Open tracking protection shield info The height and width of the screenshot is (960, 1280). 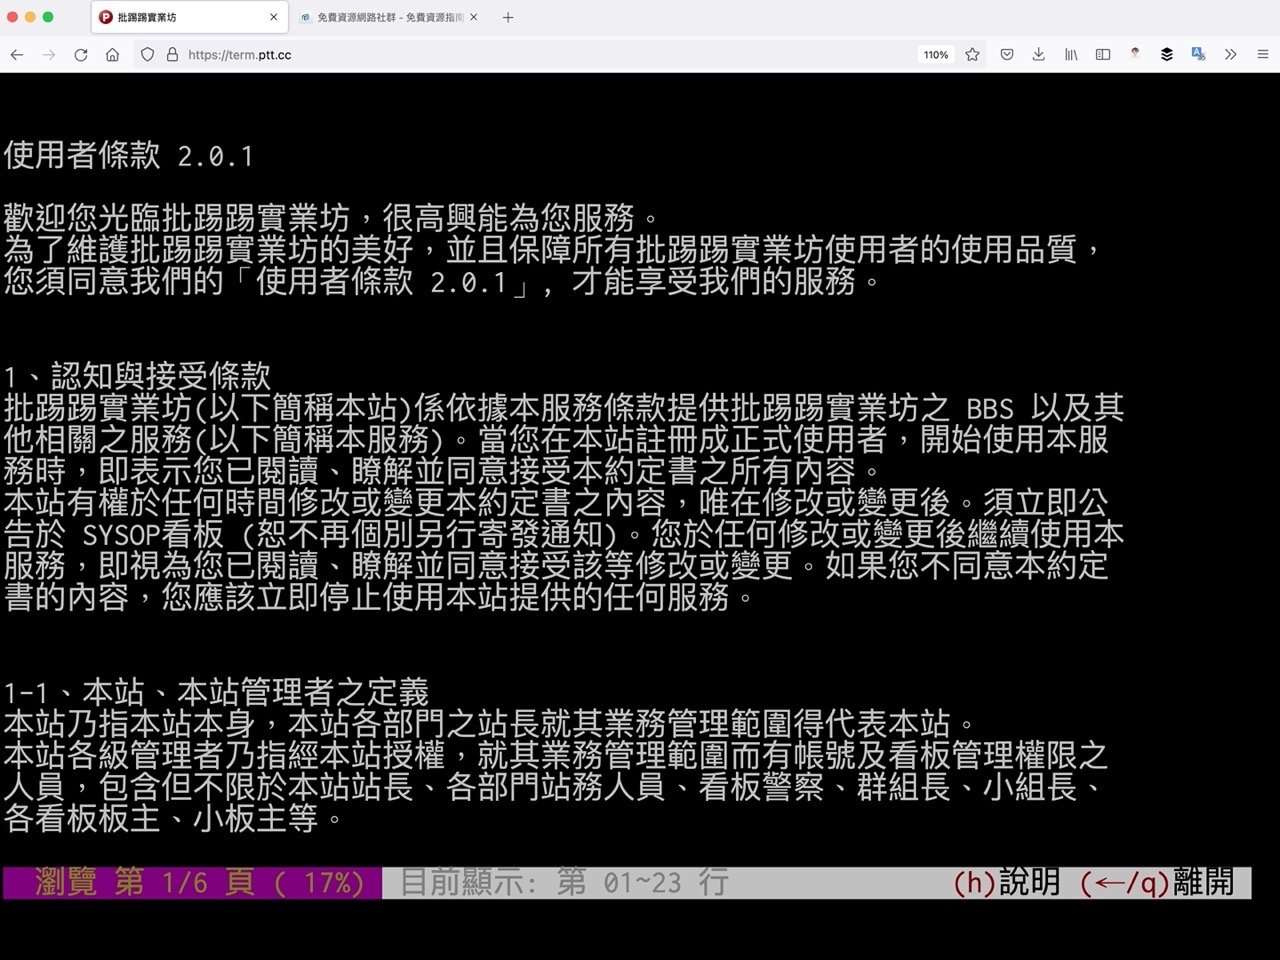(x=148, y=55)
